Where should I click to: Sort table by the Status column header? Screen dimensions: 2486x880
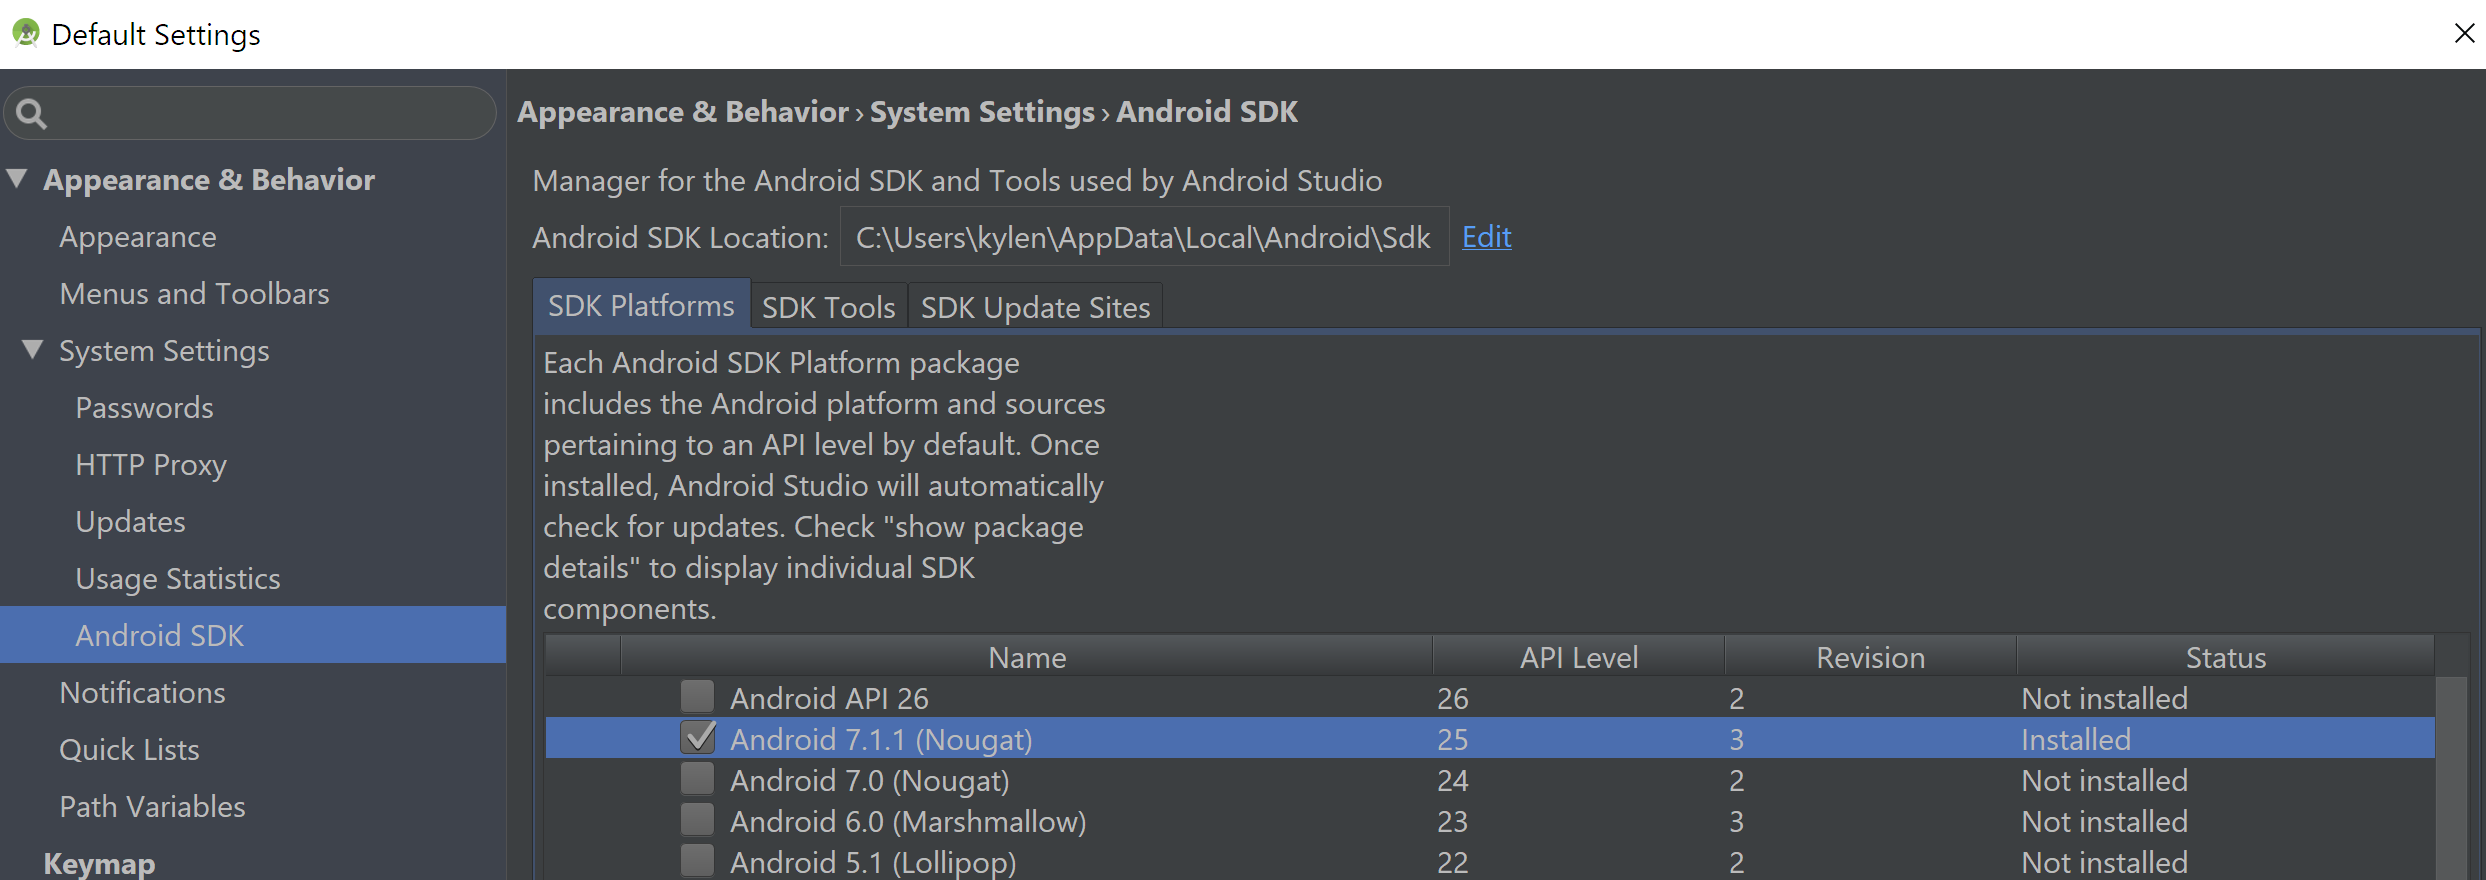tap(2226, 657)
